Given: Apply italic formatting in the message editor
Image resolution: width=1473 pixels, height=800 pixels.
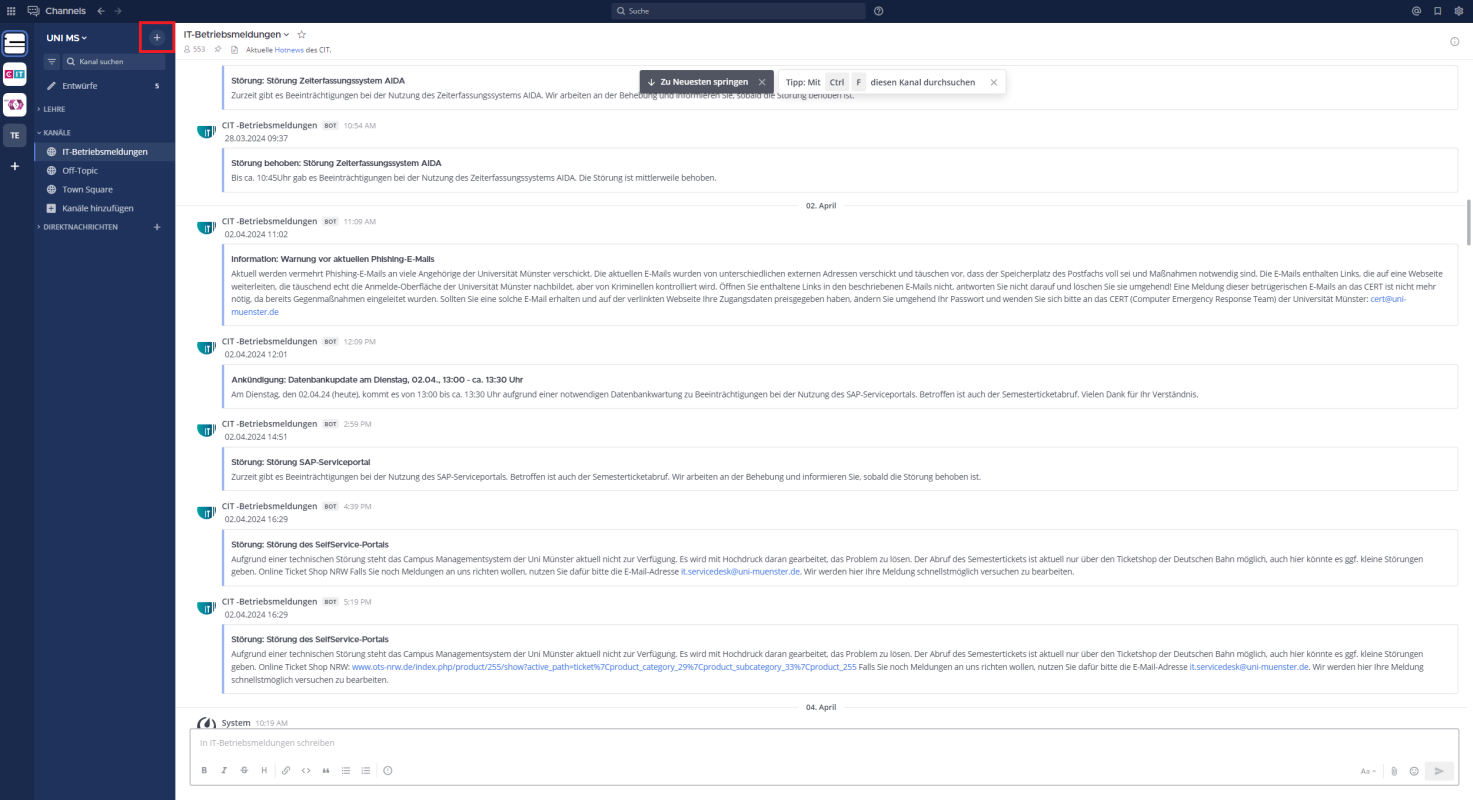Looking at the screenshot, I should (x=224, y=771).
